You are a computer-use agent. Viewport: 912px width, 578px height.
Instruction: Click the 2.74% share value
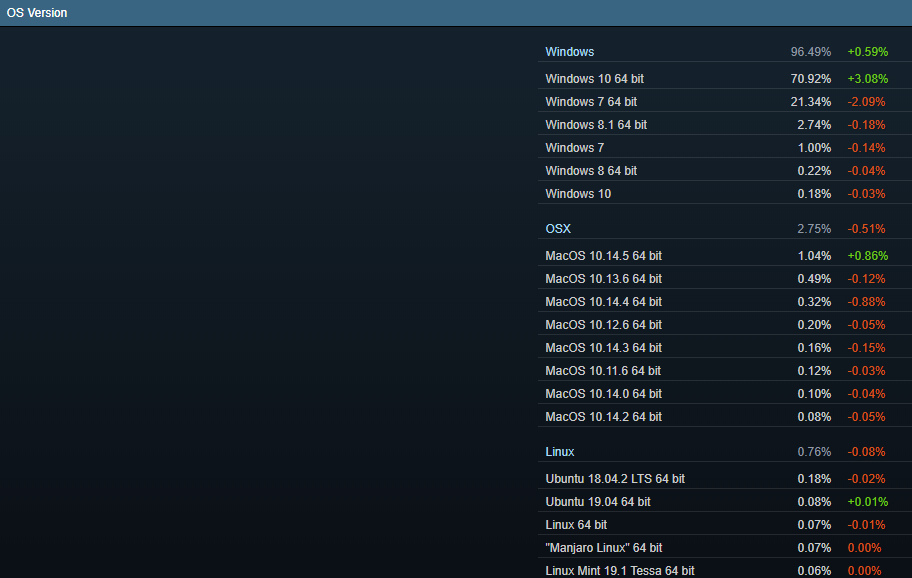[814, 124]
